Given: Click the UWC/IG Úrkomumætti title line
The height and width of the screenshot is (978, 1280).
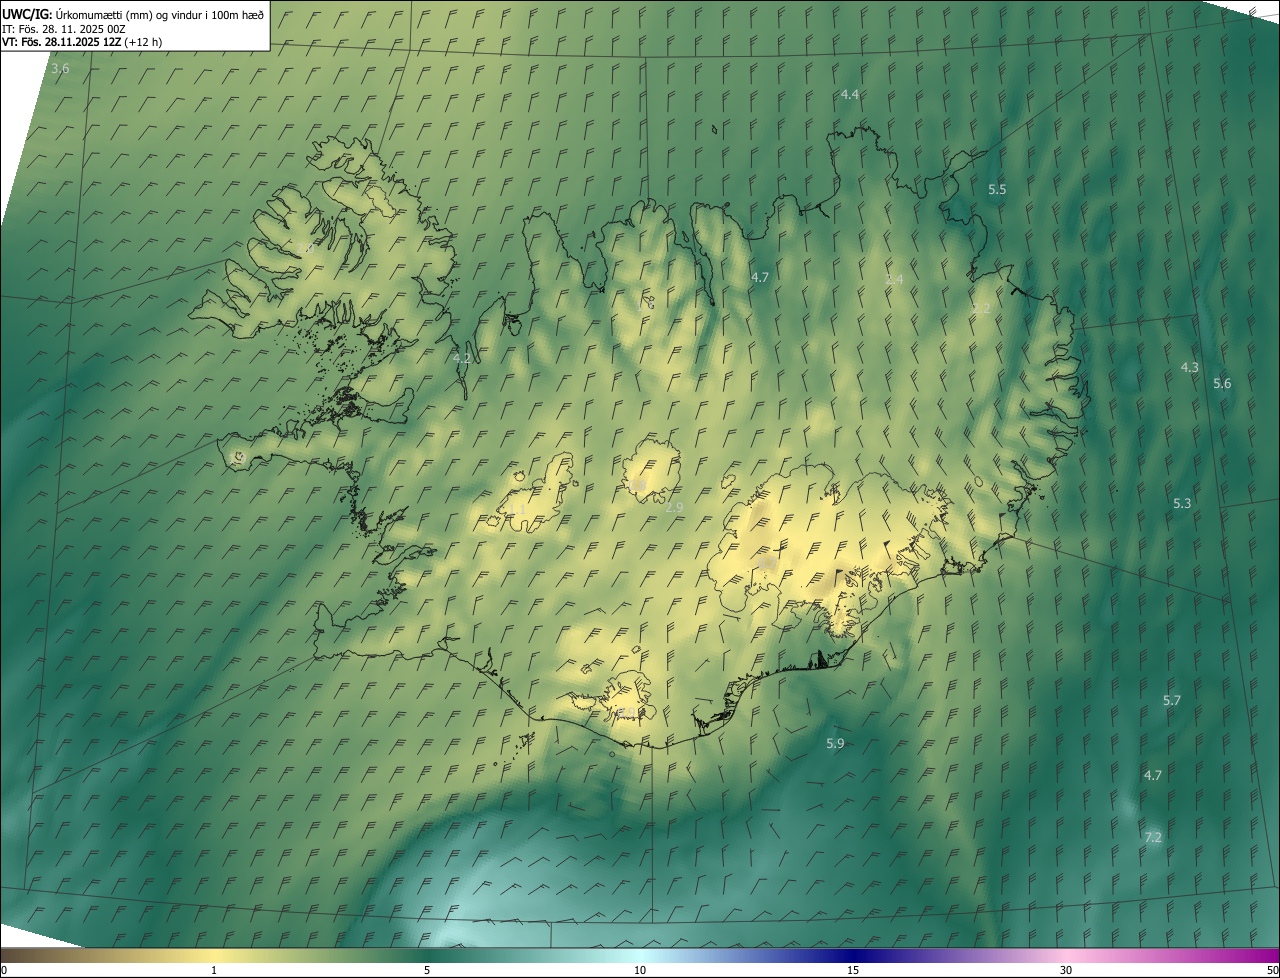Looking at the screenshot, I should click(133, 14).
